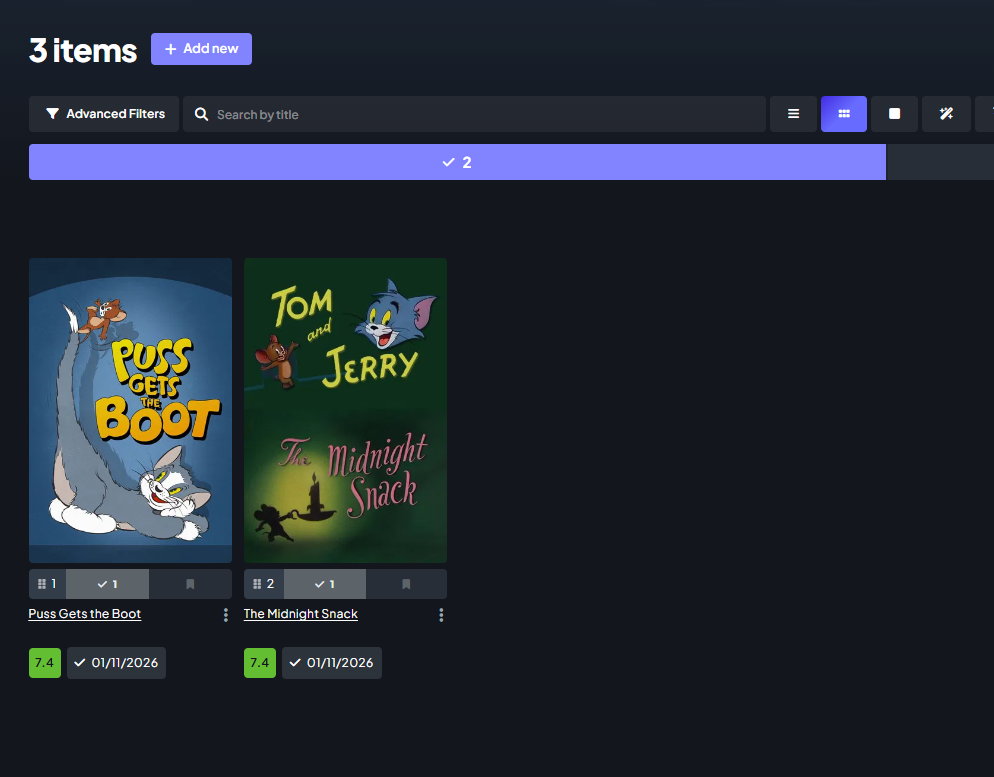Screen dimensions: 994x777
Task: Click the magic wand icon
Action: tap(946, 114)
